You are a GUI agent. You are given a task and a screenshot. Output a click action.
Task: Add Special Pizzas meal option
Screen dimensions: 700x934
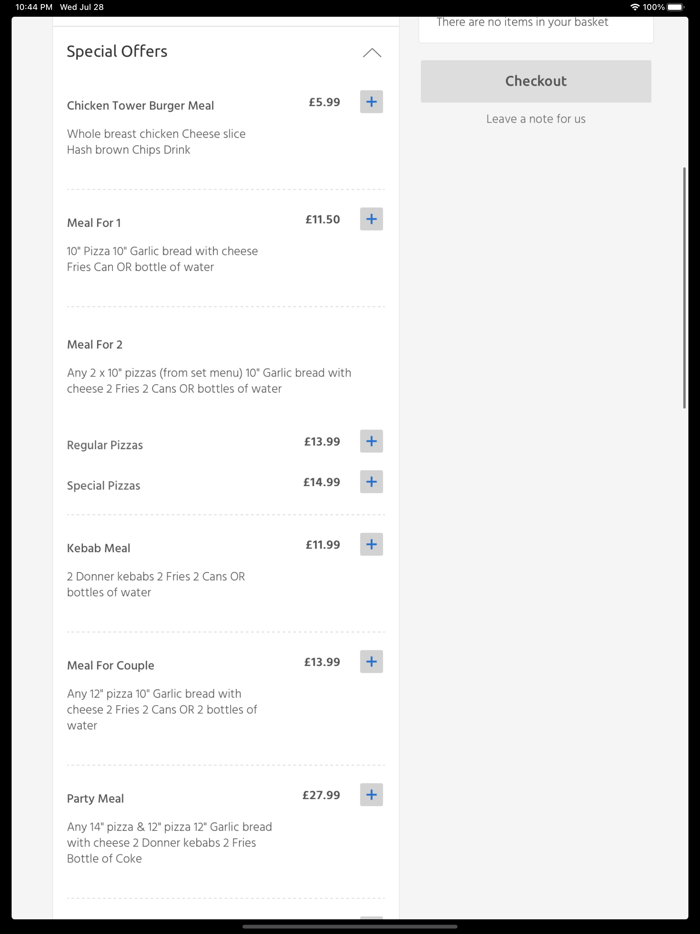coord(371,482)
